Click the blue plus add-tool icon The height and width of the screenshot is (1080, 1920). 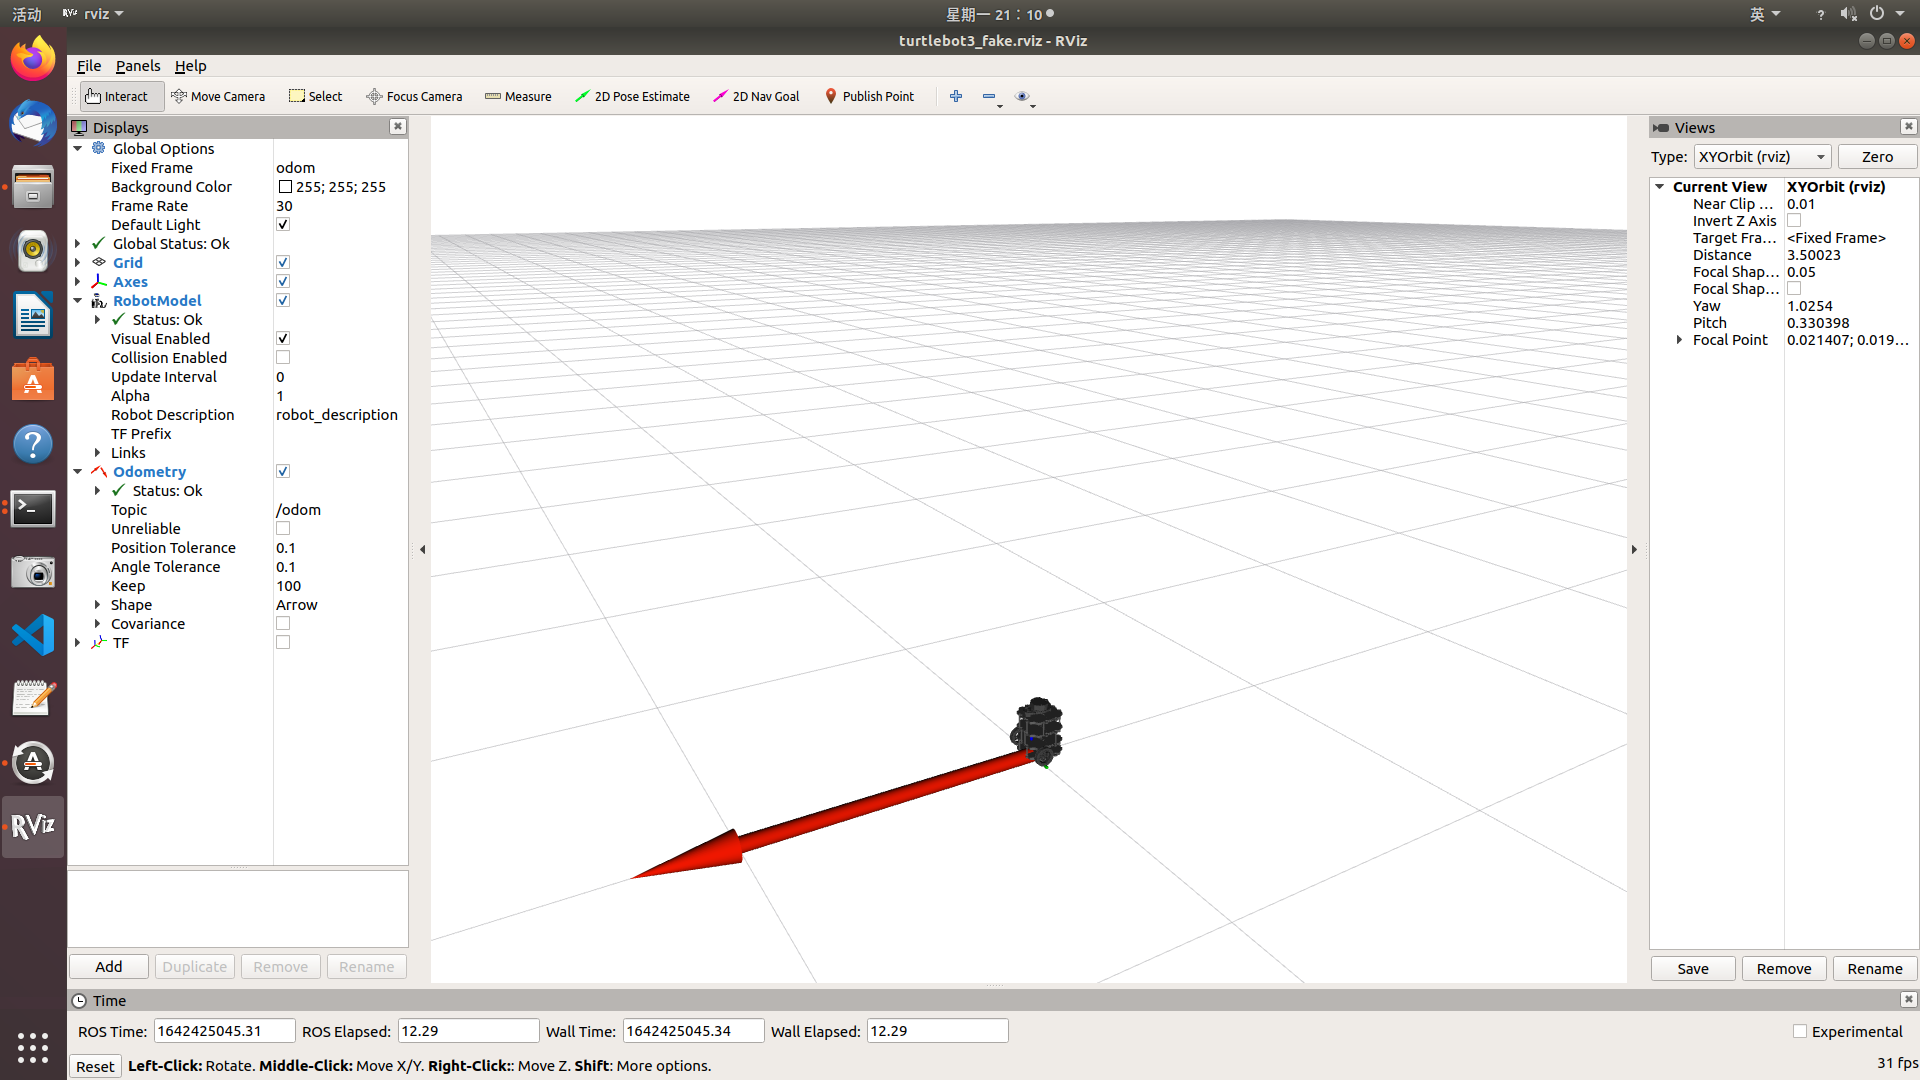tap(956, 96)
